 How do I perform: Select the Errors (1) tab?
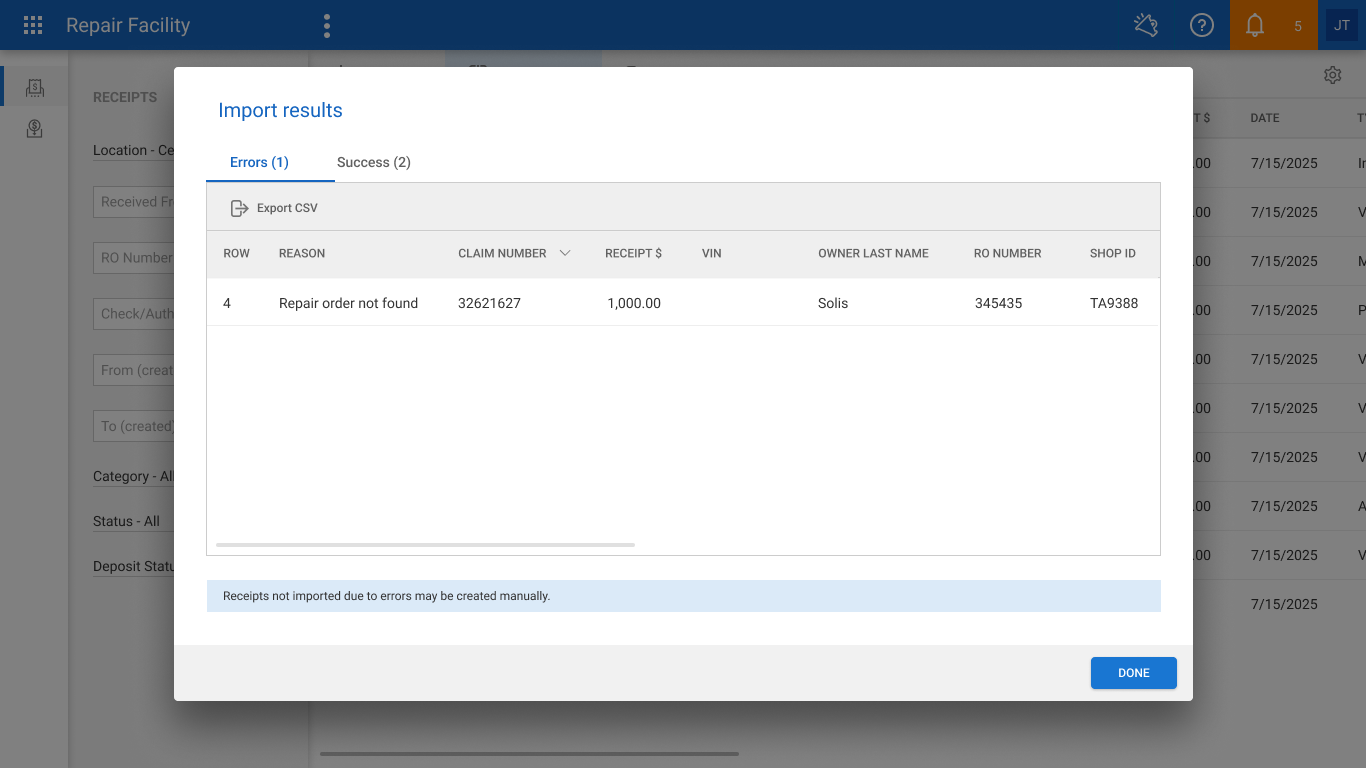tap(260, 162)
